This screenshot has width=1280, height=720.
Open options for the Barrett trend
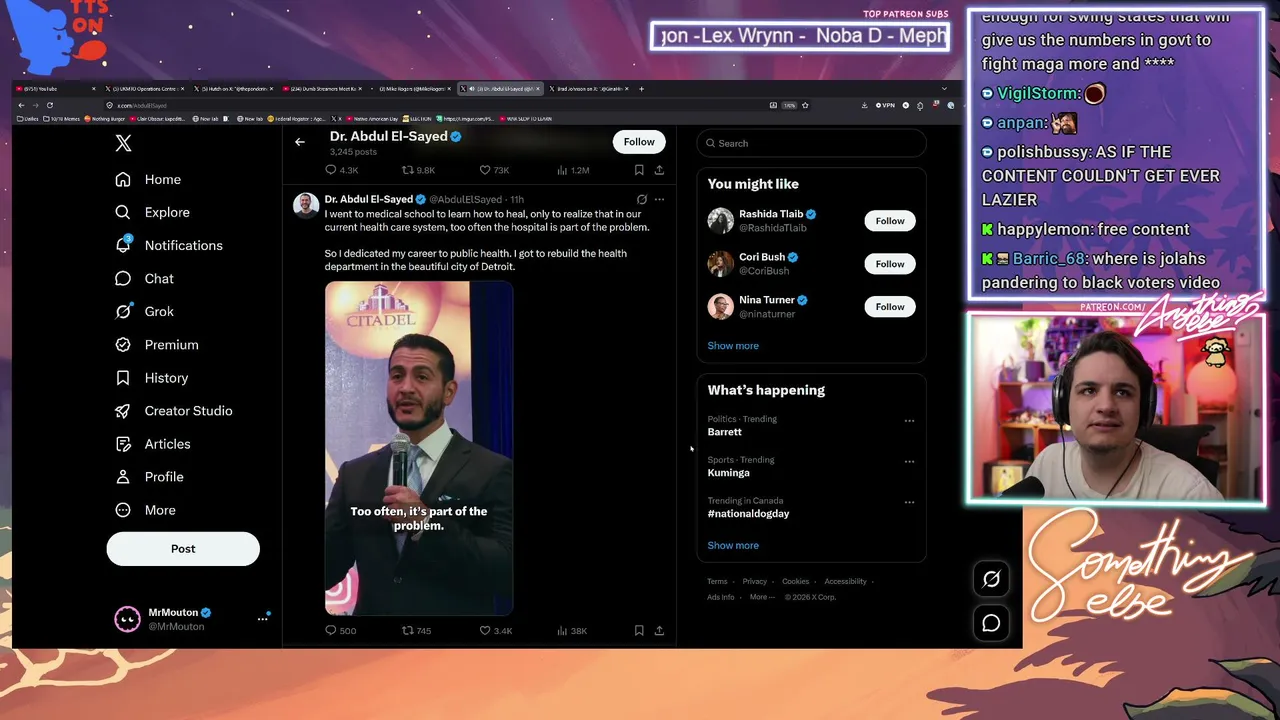click(909, 421)
